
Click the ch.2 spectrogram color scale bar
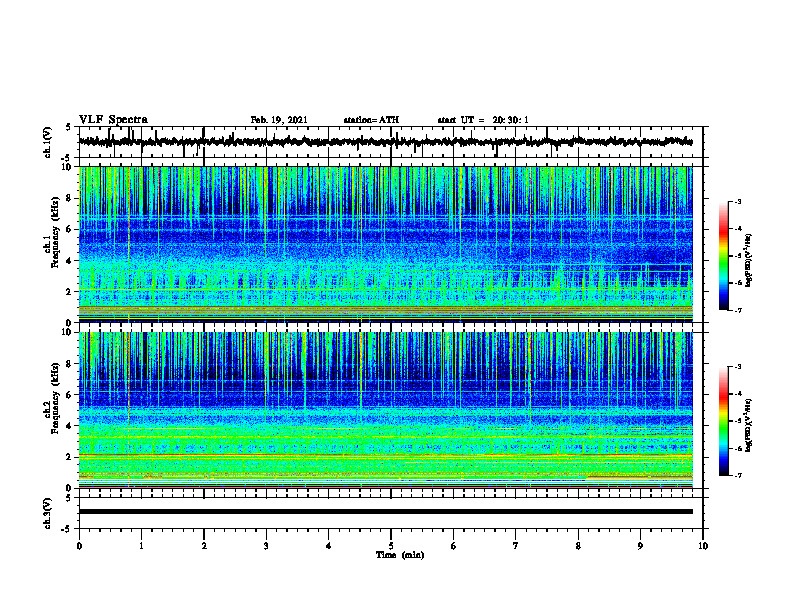(724, 421)
